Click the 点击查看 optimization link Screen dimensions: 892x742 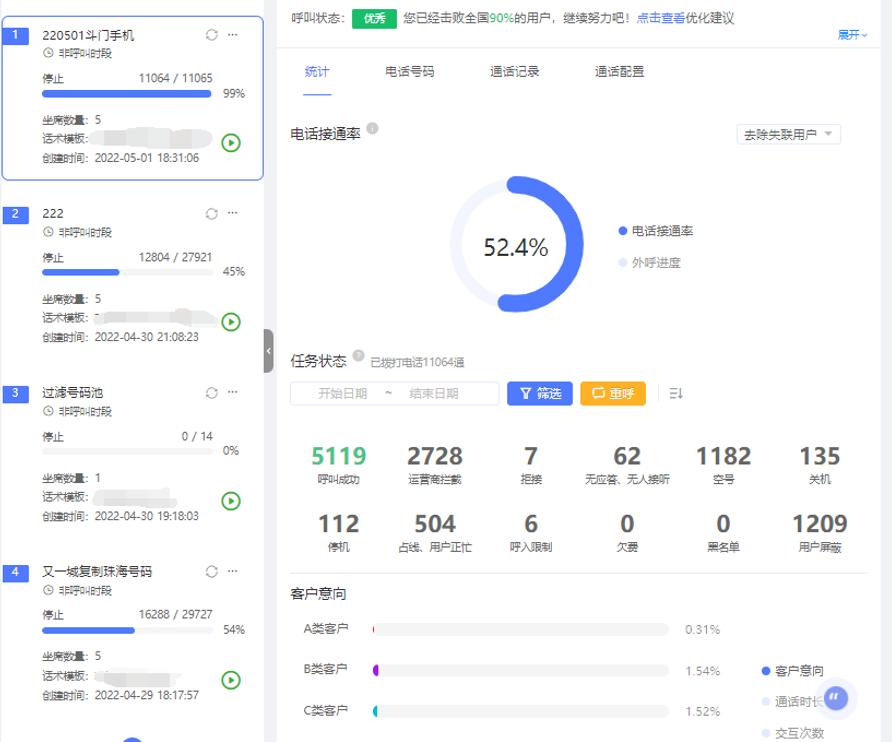point(660,18)
